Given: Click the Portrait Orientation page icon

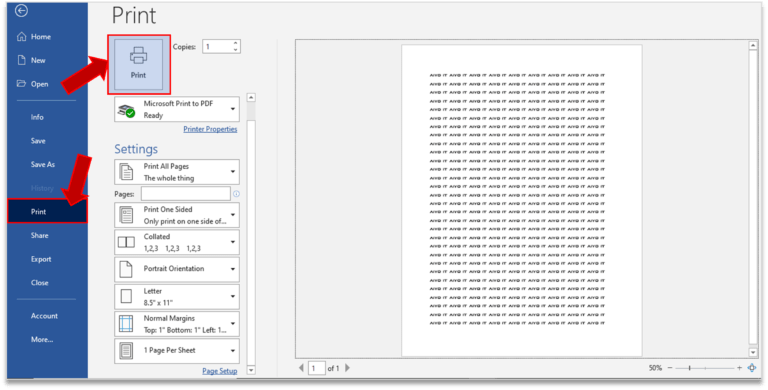Looking at the screenshot, I should click(x=126, y=269).
